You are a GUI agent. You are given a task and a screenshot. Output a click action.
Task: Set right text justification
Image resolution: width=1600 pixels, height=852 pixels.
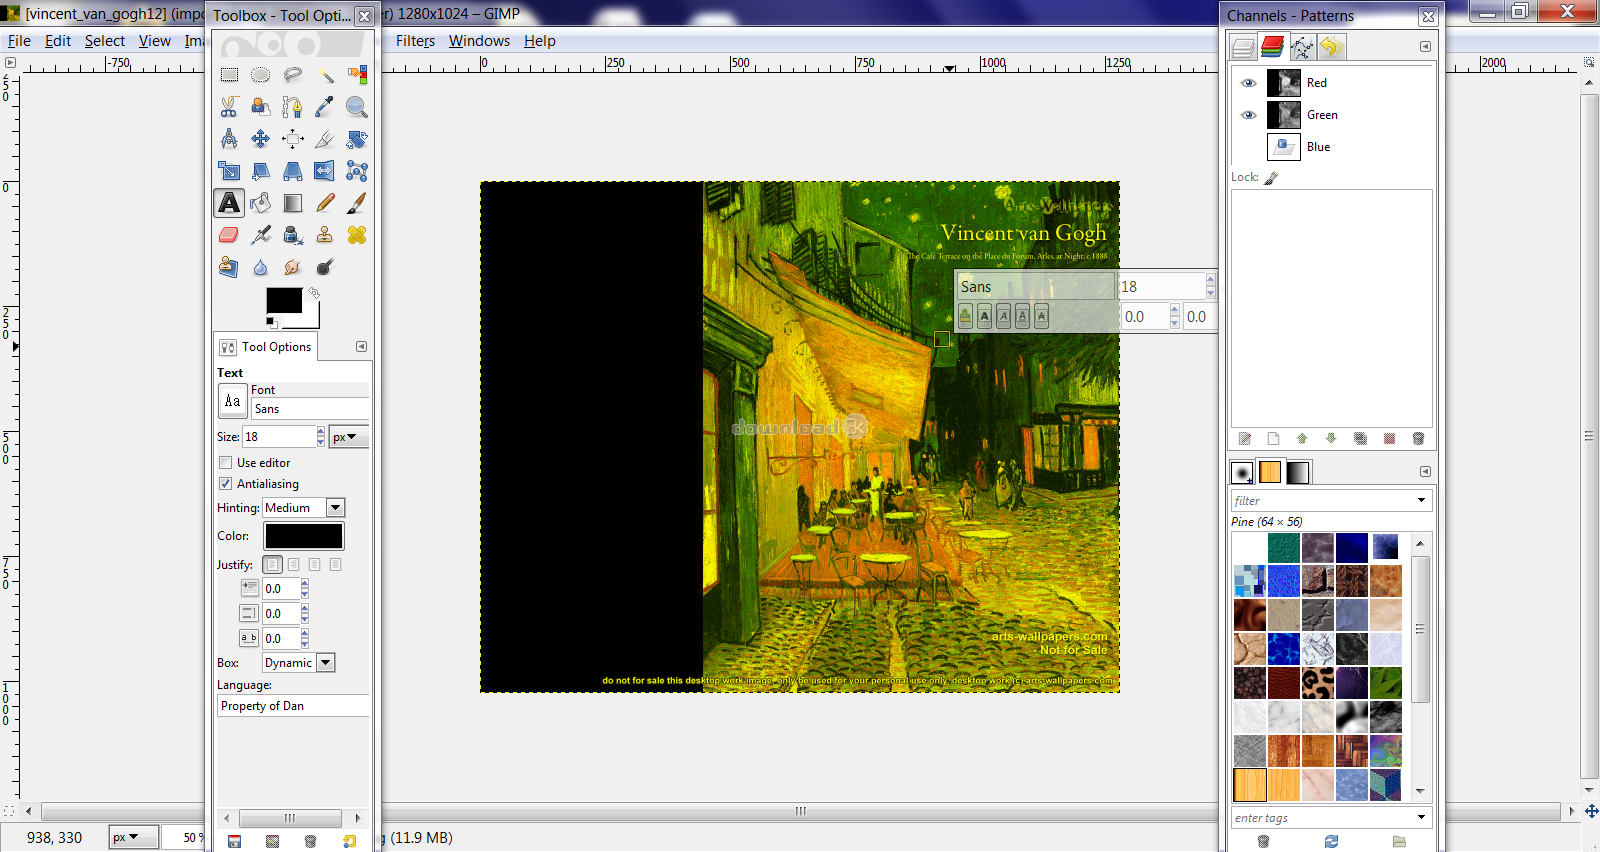pos(294,565)
